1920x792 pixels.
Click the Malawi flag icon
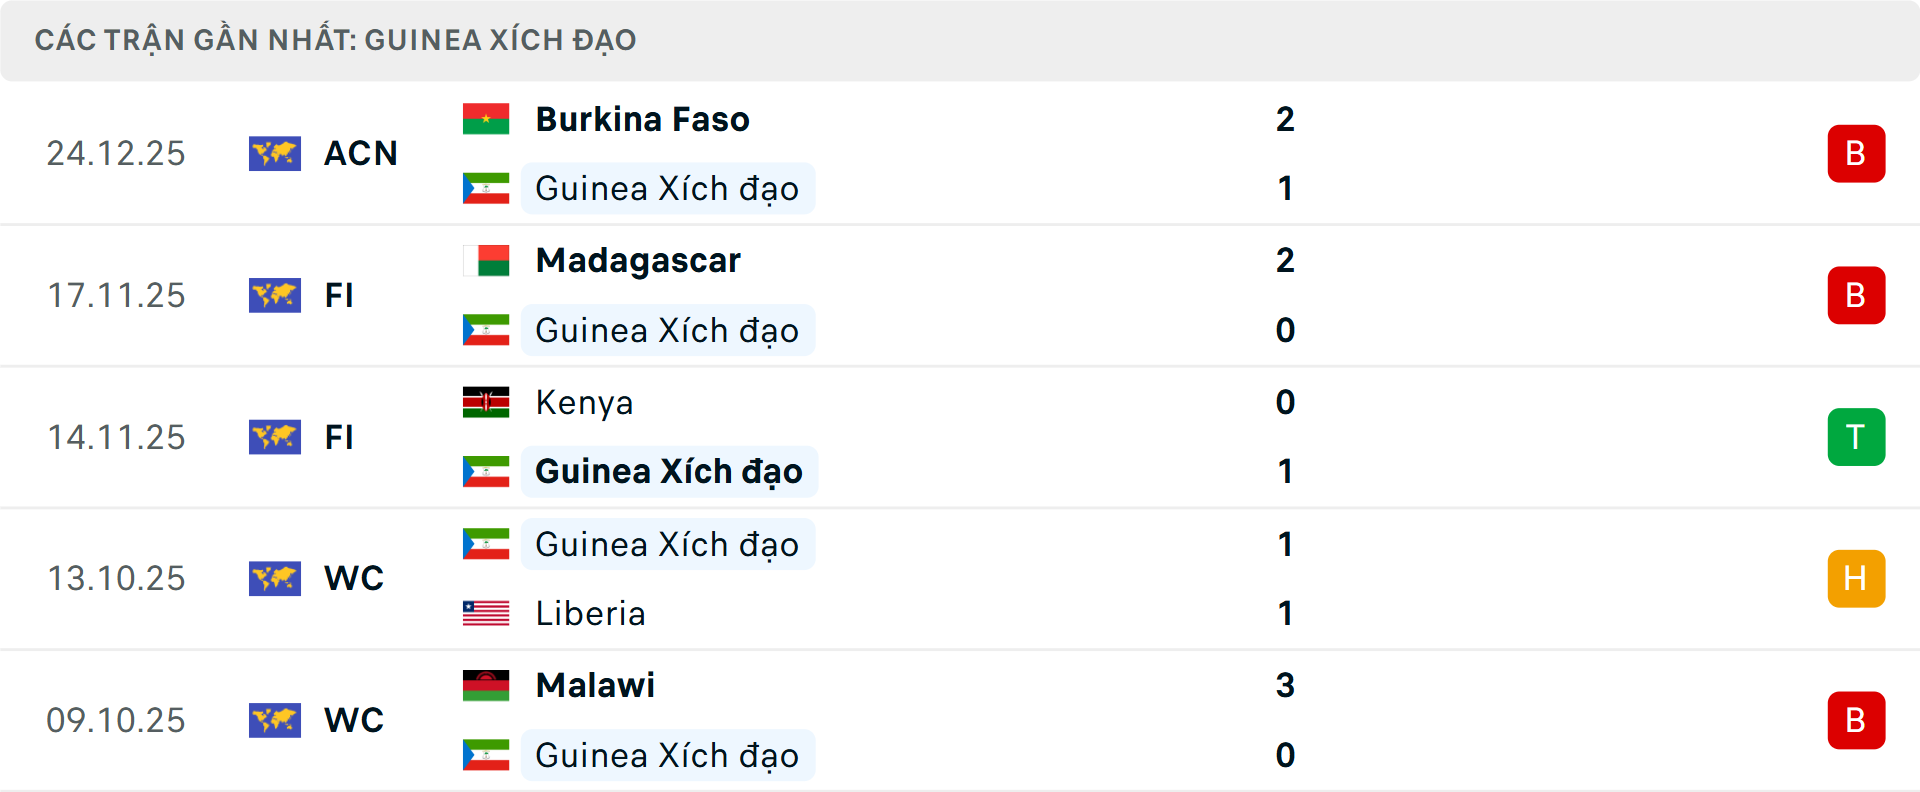coord(486,685)
